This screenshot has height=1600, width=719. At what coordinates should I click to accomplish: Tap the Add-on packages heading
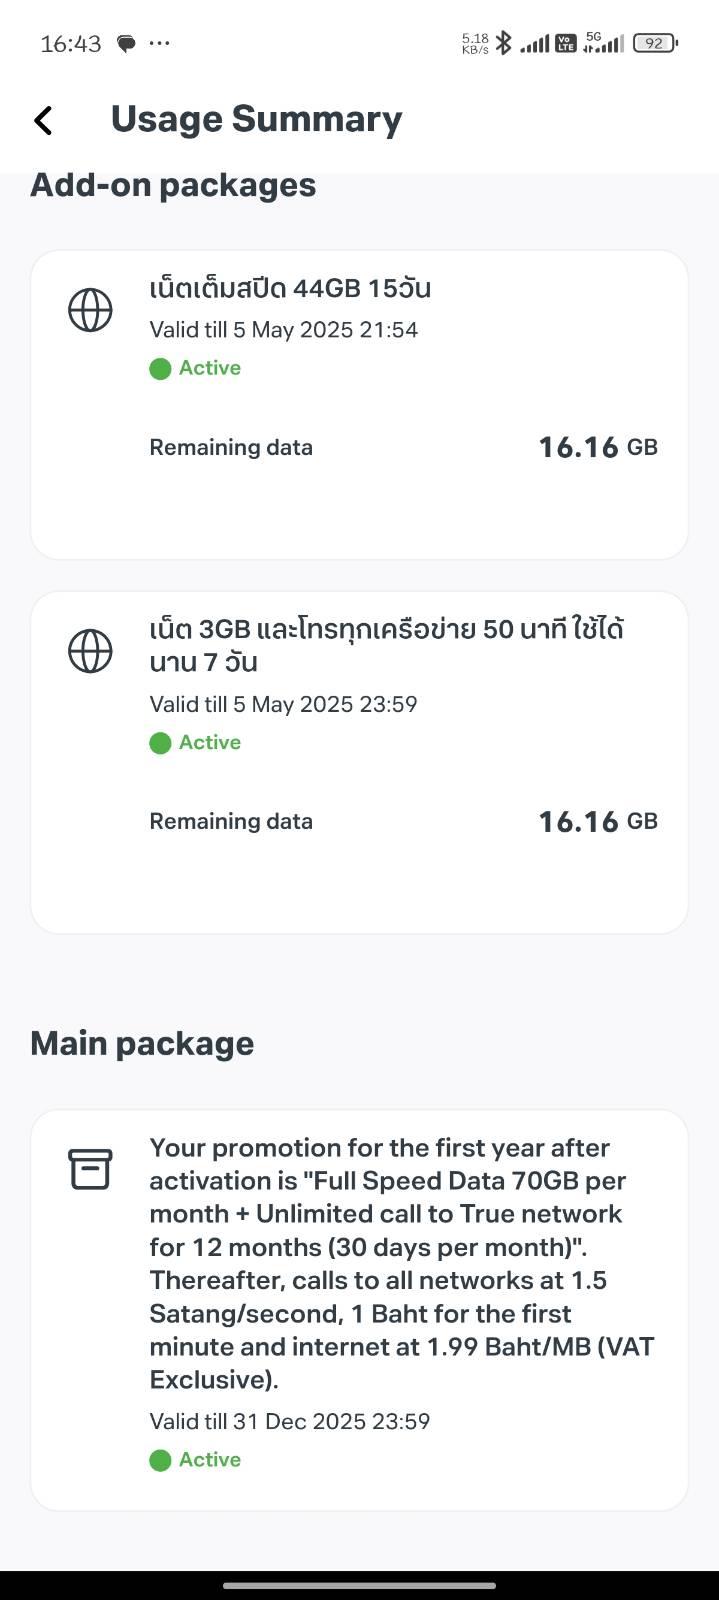tap(173, 185)
